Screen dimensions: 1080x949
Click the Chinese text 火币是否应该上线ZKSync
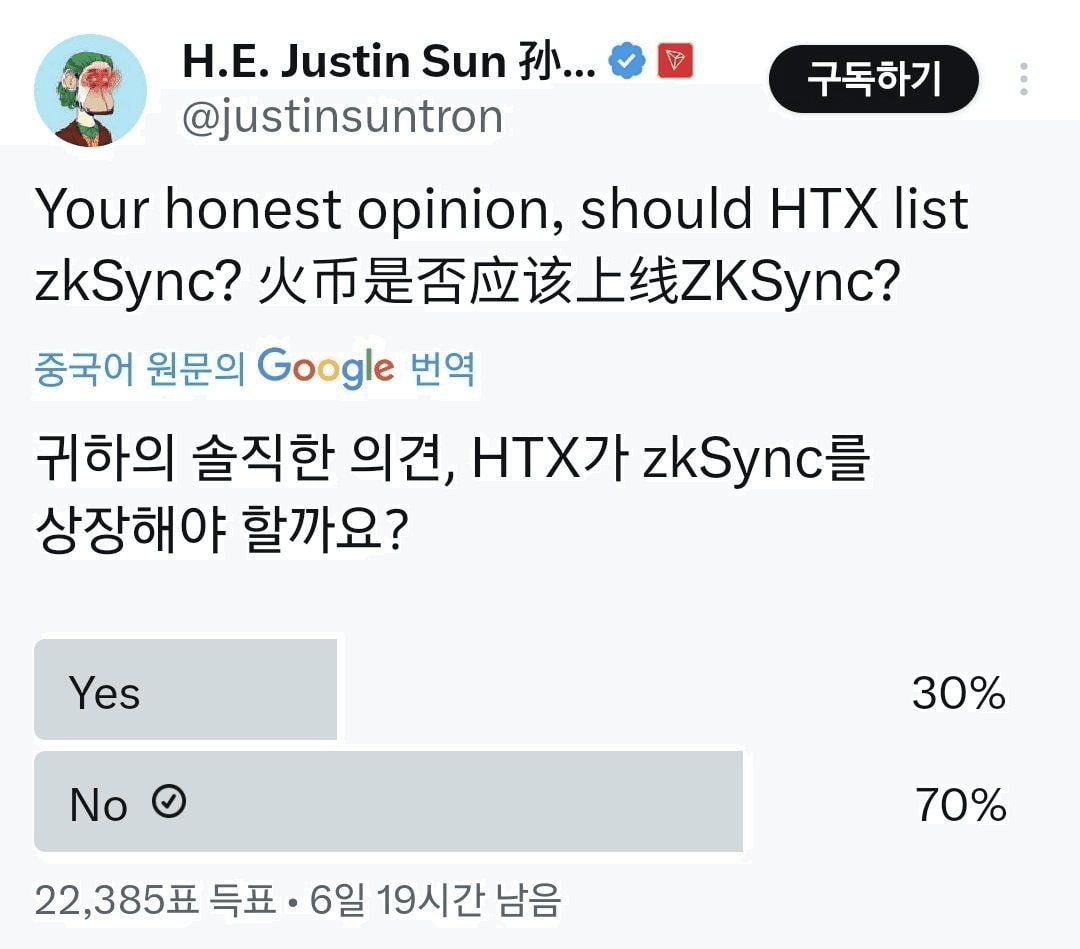click(x=575, y=285)
